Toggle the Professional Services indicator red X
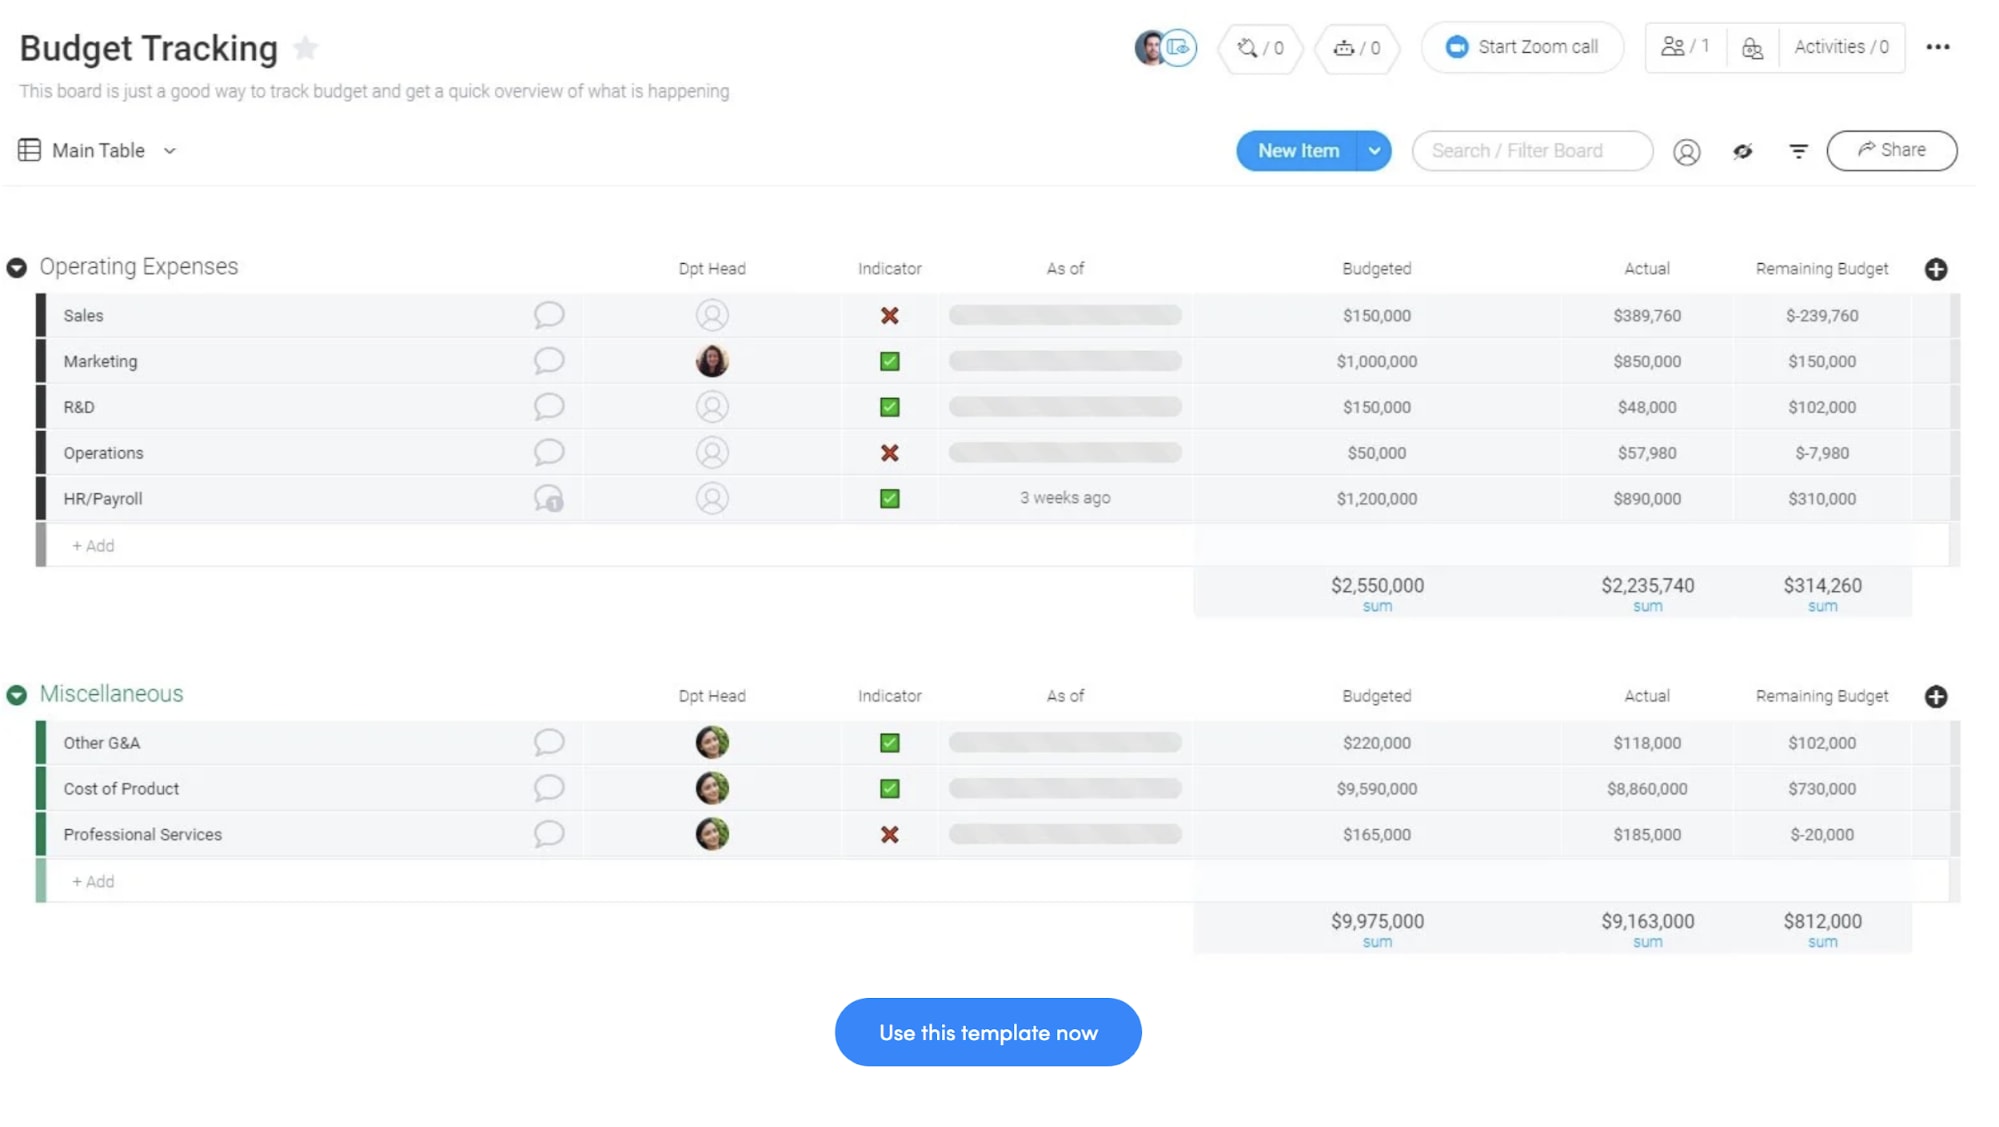 pyautogui.click(x=890, y=833)
